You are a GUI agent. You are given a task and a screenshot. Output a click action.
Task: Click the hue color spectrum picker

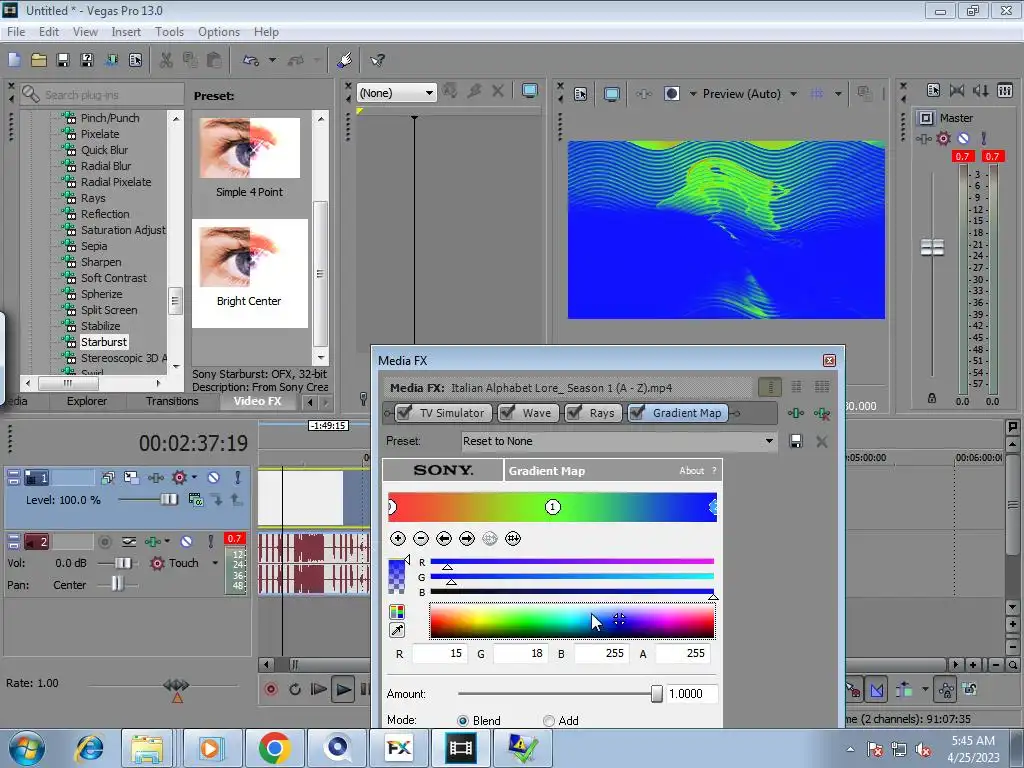pyautogui.click(x=572, y=620)
